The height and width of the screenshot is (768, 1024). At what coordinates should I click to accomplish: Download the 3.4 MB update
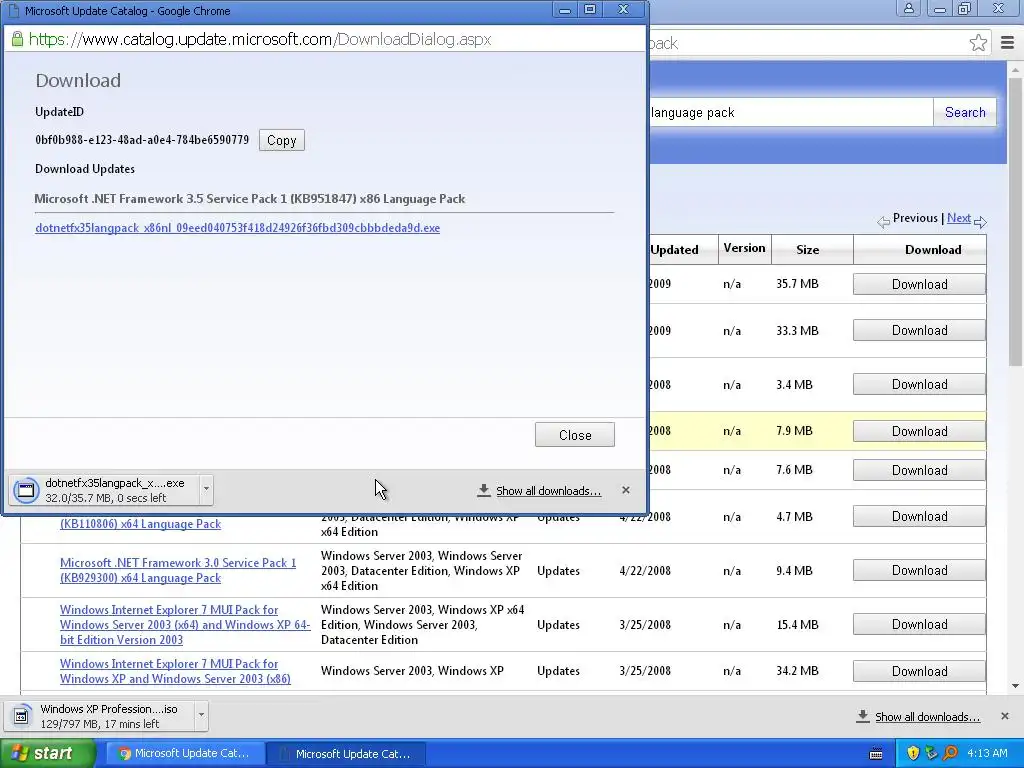click(x=920, y=385)
